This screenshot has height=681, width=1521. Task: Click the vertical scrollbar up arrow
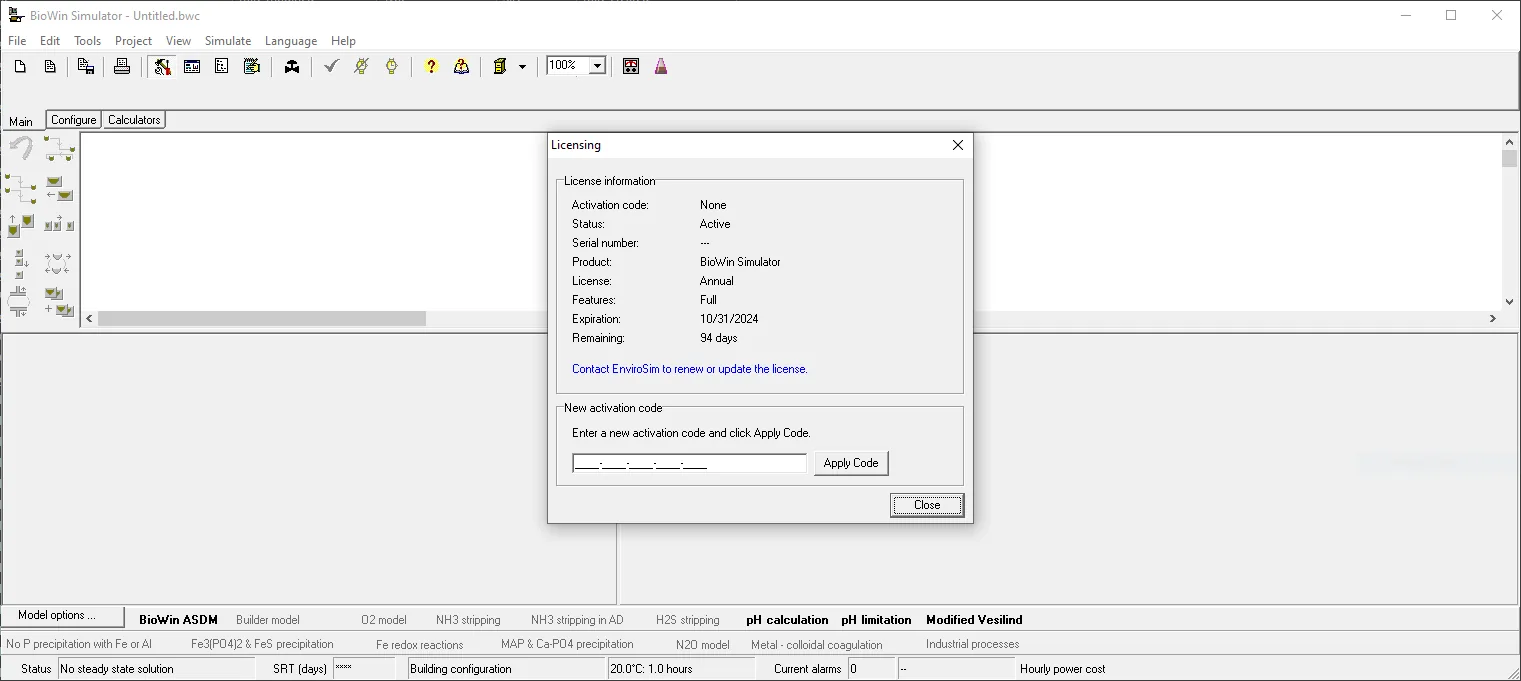click(1510, 142)
